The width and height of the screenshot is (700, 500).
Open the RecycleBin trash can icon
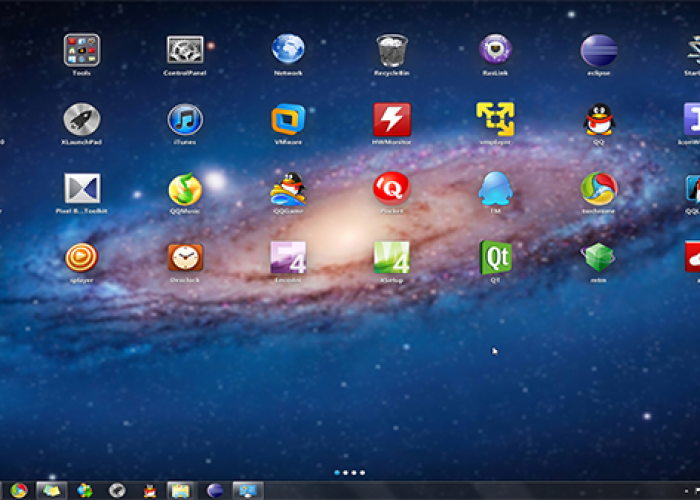(392, 50)
